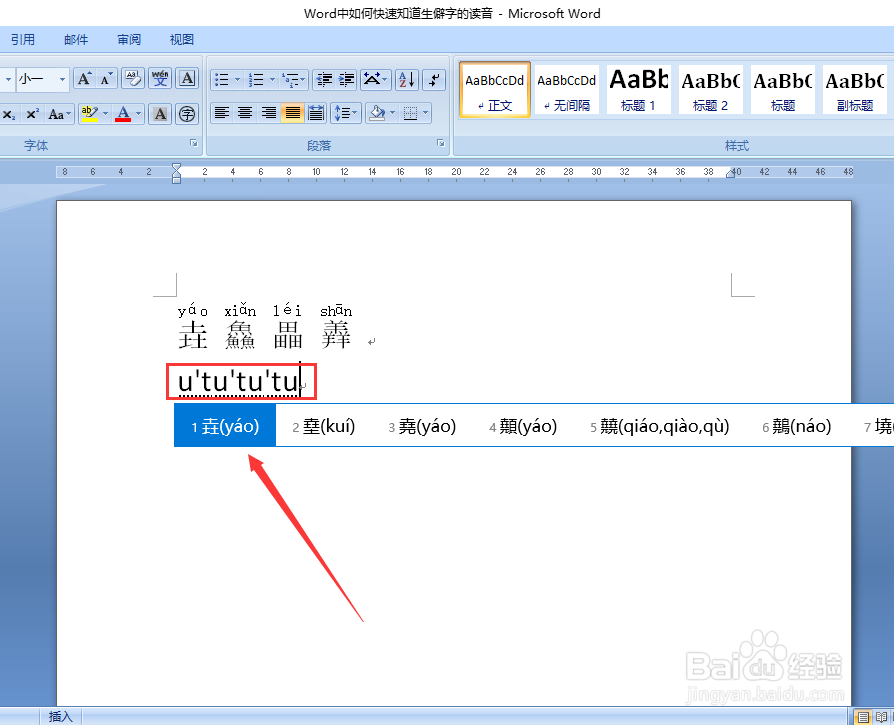Click the first-line indent ruler marker
The width and height of the screenshot is (894, 725).
176,167
